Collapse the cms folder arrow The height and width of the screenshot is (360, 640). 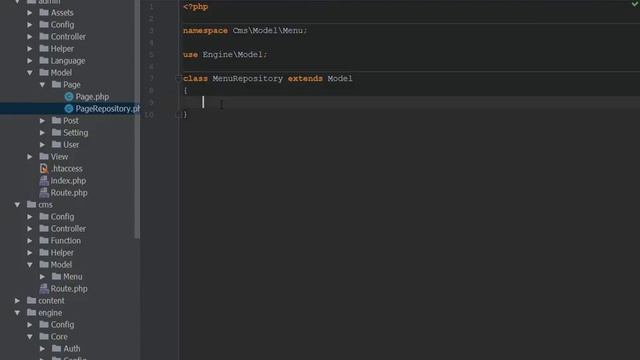click(x=17, y=205)
